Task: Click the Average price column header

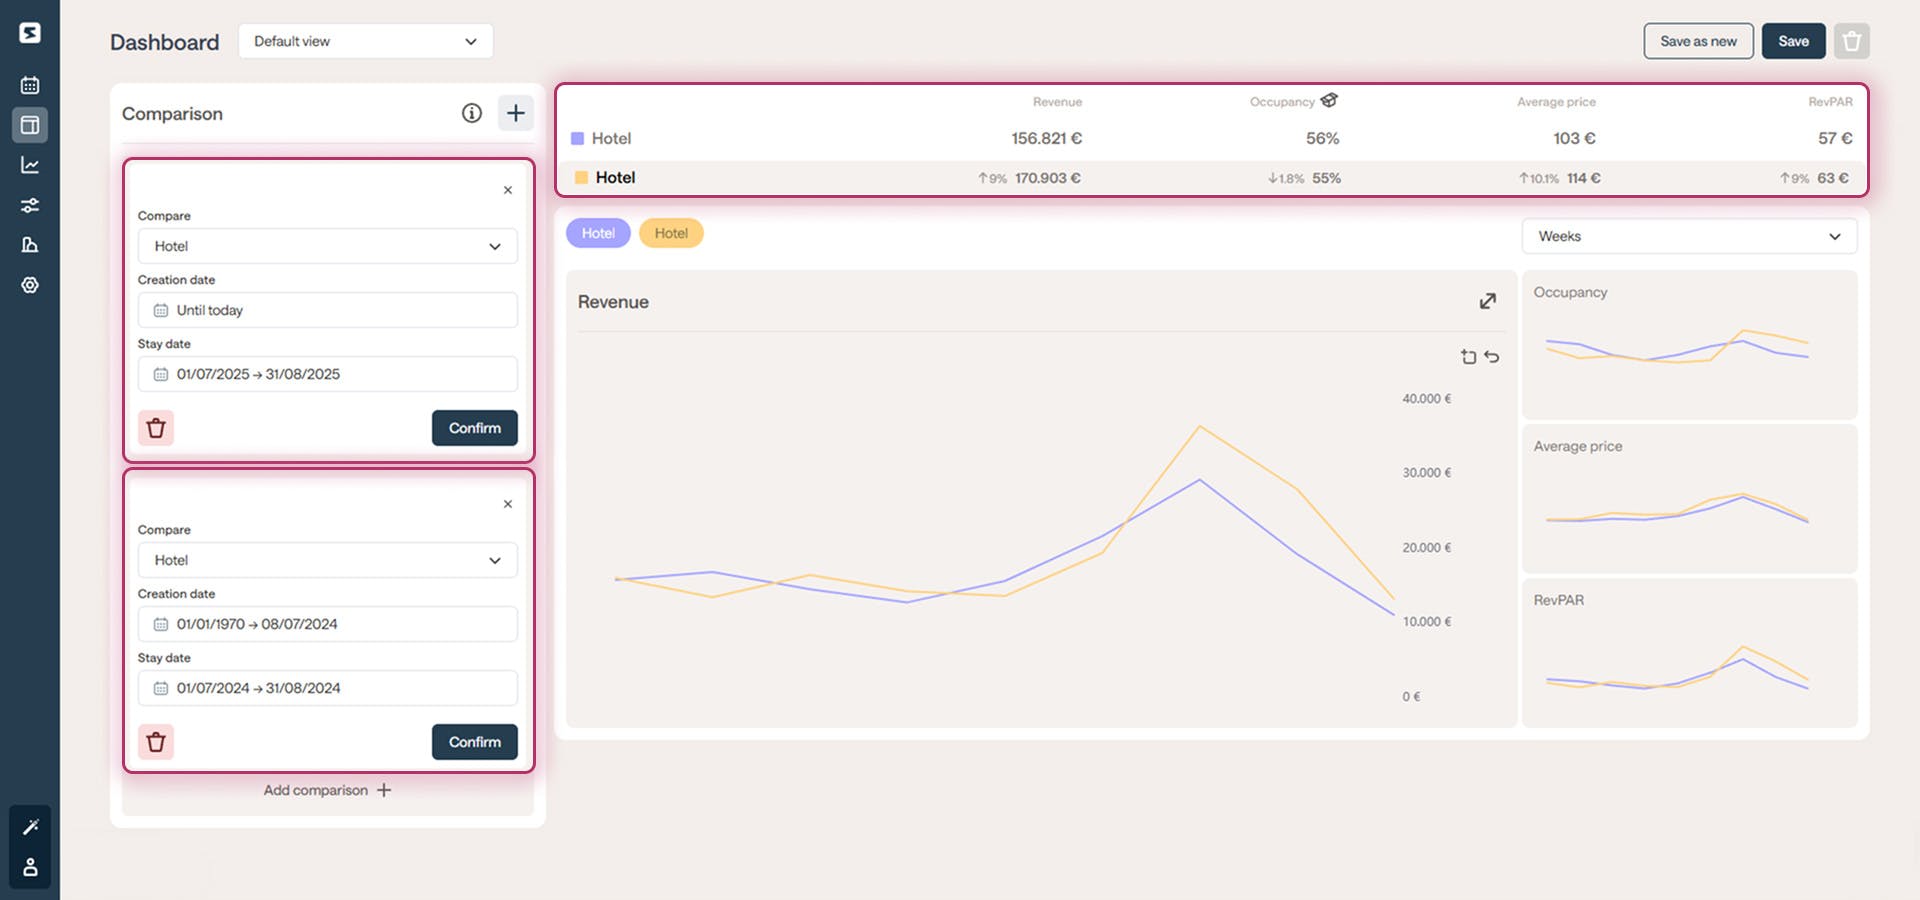Action: click(x=1556, y=102)
